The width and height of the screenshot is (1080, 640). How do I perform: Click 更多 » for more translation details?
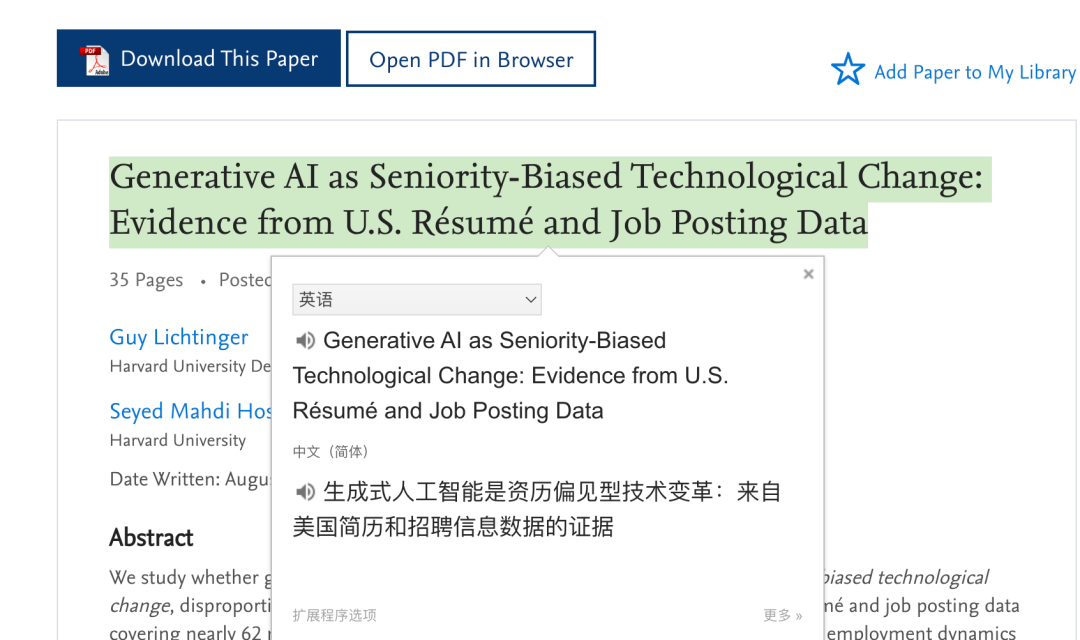(782, 615)
